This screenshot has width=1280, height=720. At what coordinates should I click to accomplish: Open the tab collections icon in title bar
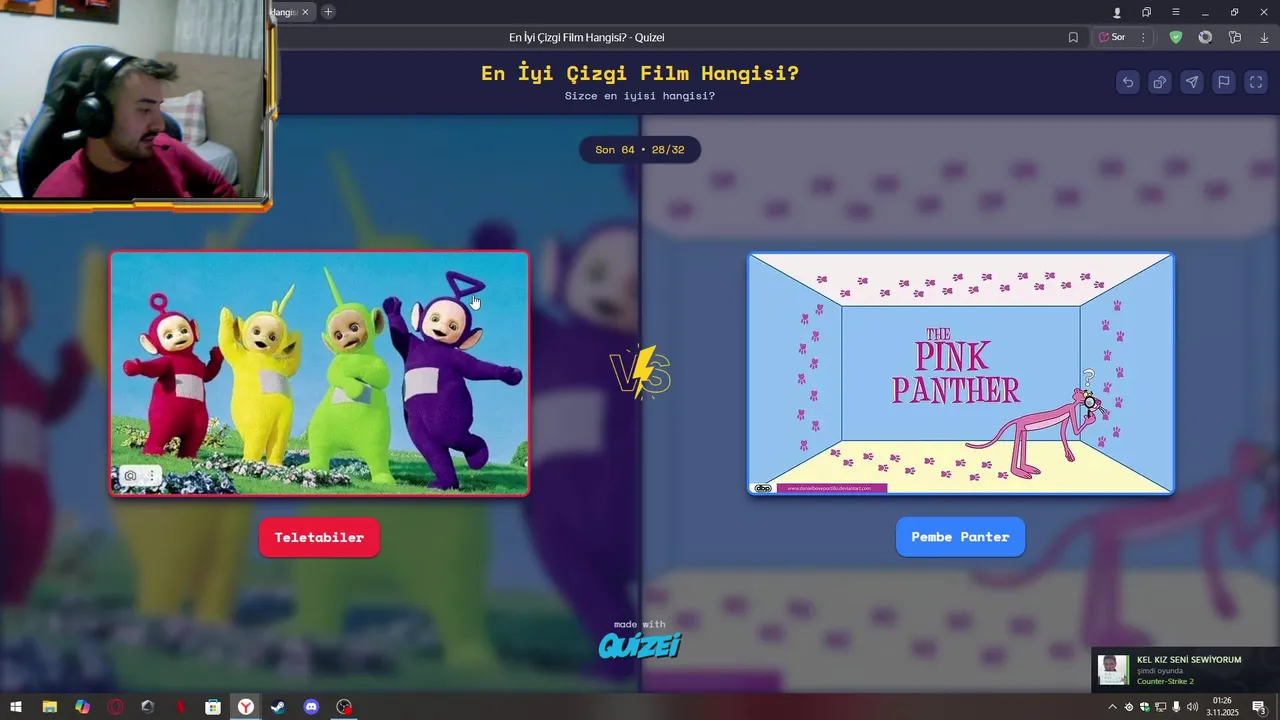(x=1146, y=12)
